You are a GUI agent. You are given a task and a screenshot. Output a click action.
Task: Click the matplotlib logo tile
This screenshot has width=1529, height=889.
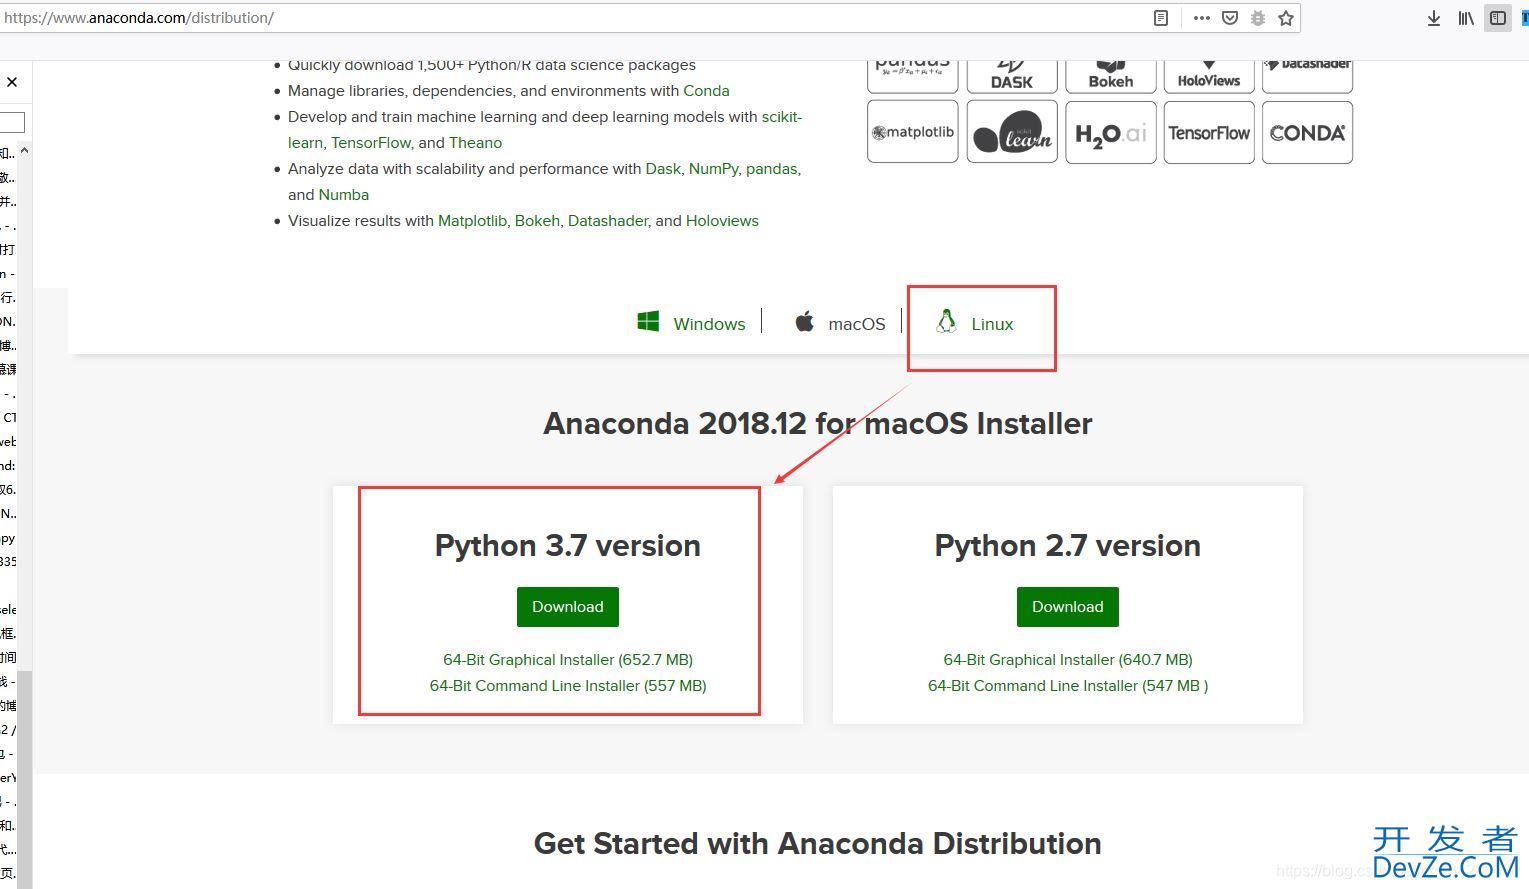913,131
